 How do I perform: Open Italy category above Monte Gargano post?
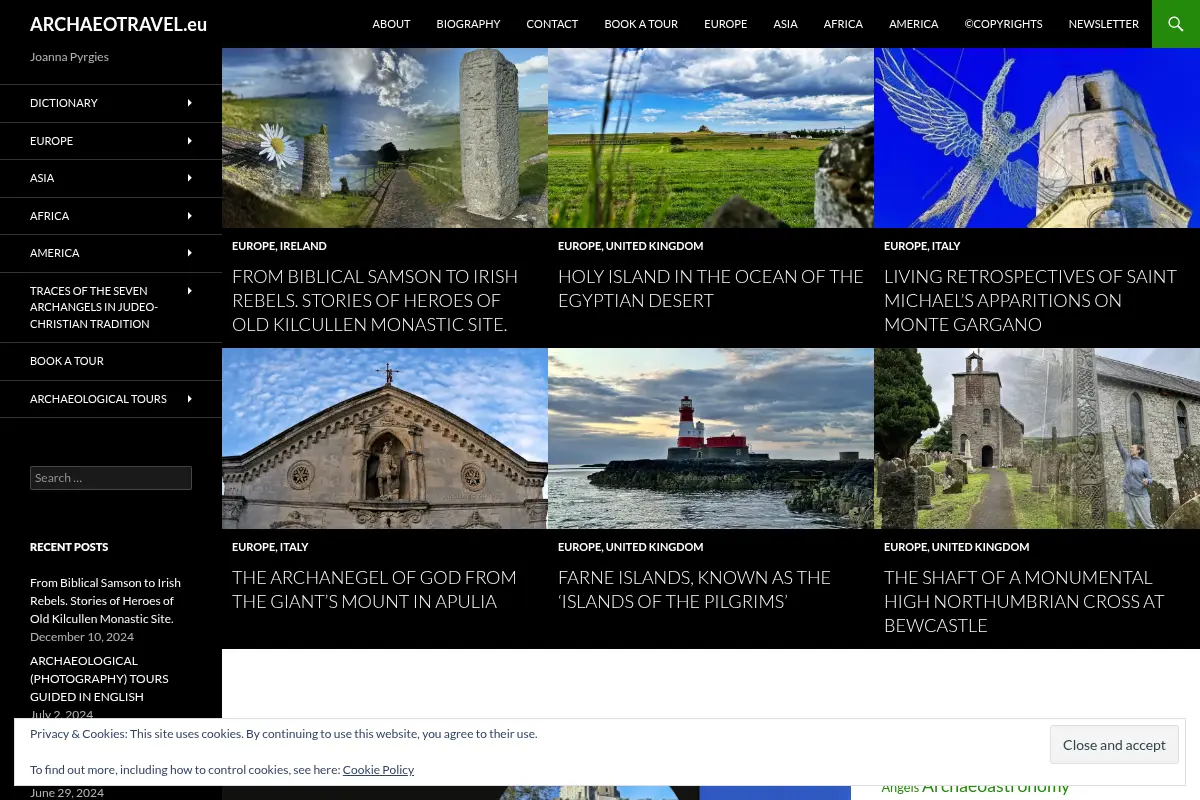[946, 246]
